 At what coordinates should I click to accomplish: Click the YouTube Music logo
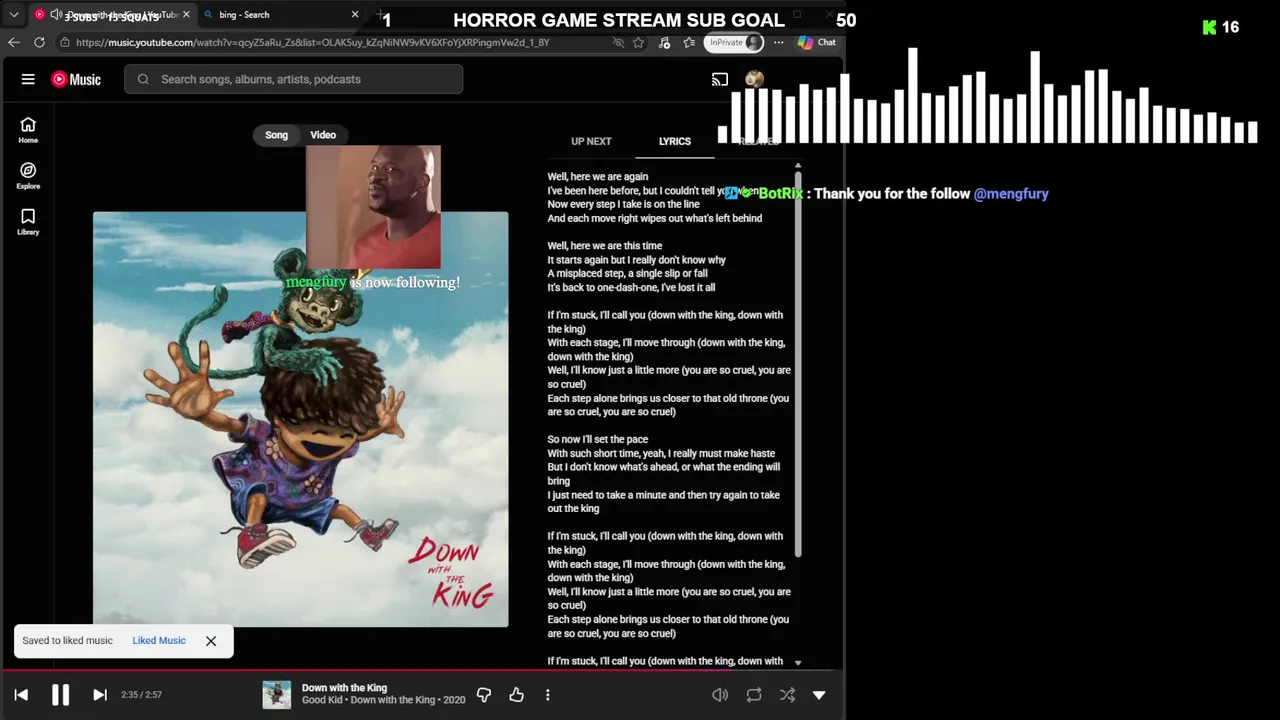coord(76,79)
